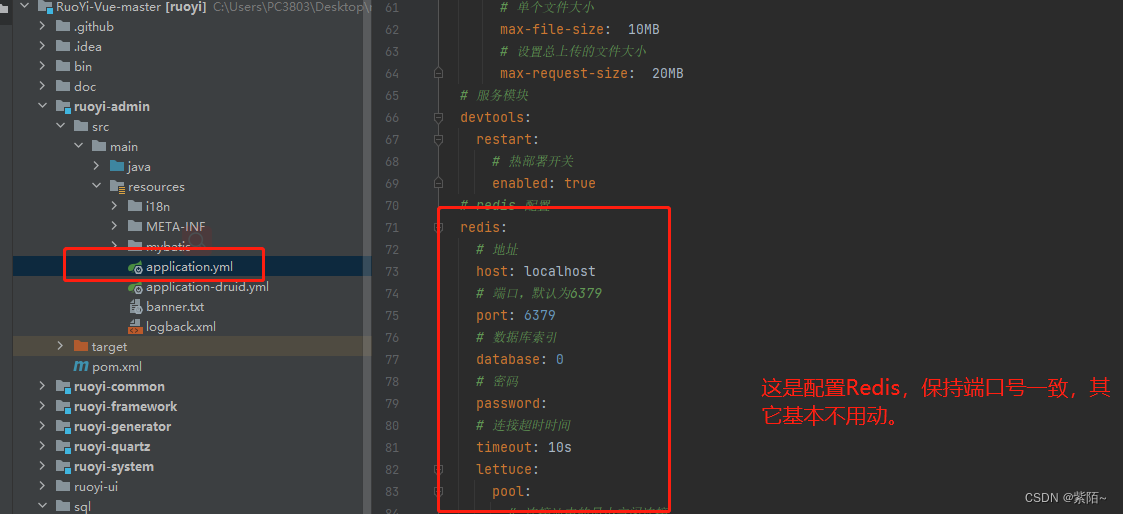1123x514 pixels.
Task: Click the ruoyi-ui folder icon
Action: coord(63,487)
